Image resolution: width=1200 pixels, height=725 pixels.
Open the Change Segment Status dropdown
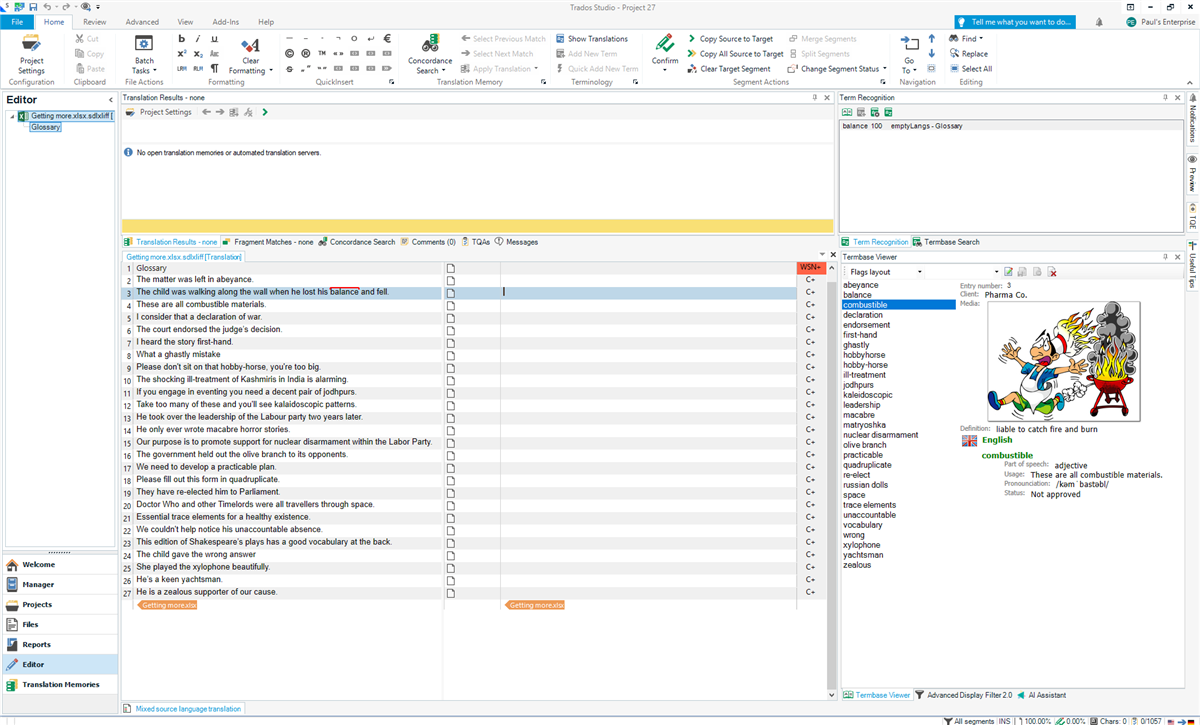click(x=838, y=69)
